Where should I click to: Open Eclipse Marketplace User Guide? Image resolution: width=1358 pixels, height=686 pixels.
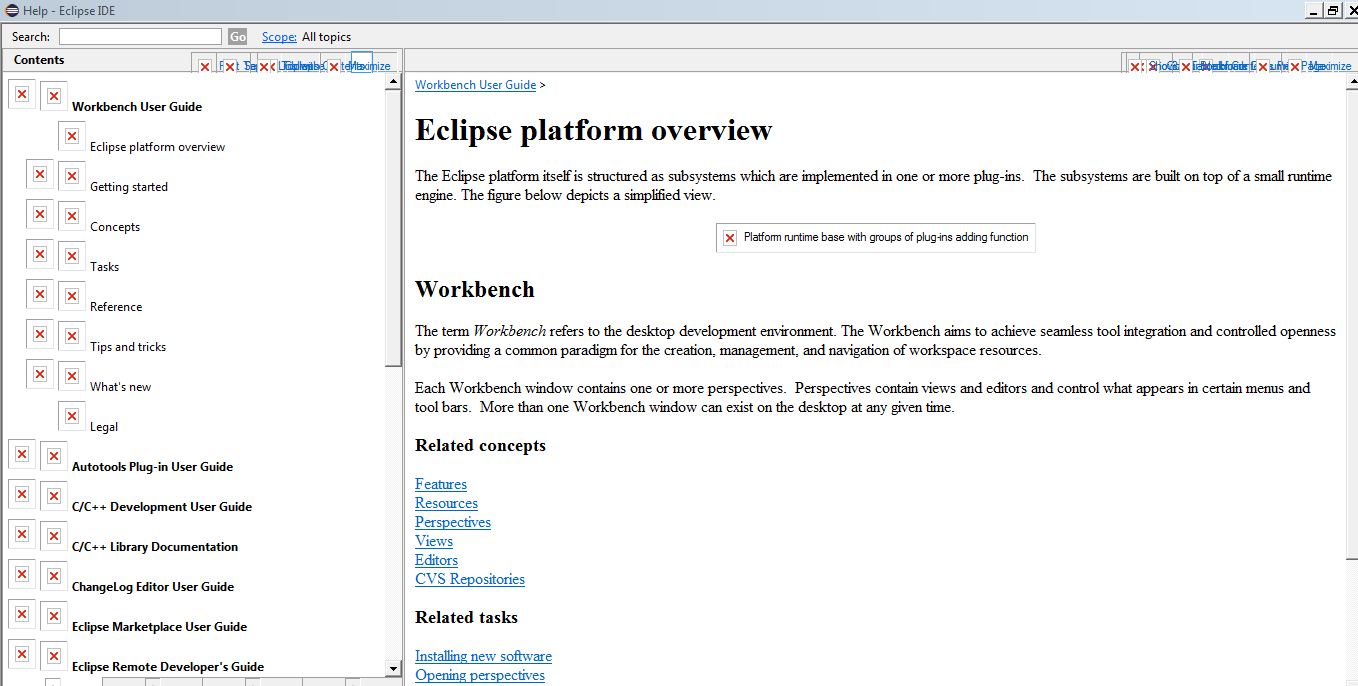click(159, 627)
